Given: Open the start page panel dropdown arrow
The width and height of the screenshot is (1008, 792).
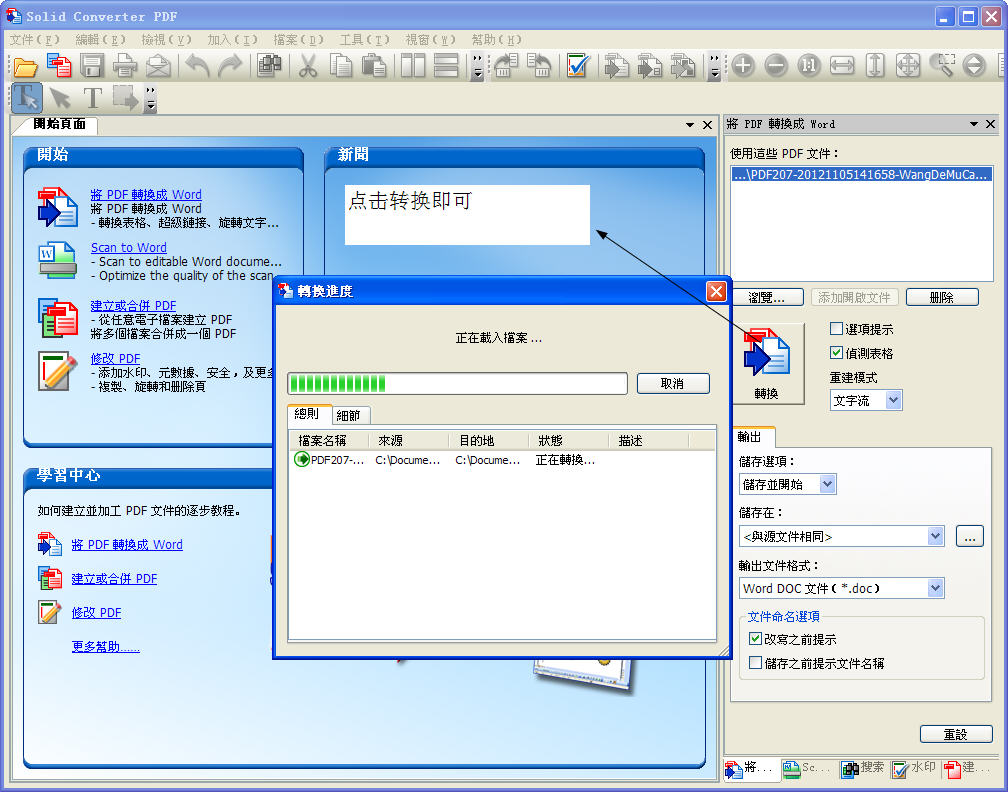Looking at the screenshot, I should pyautogui.click(x=690, y=125).
